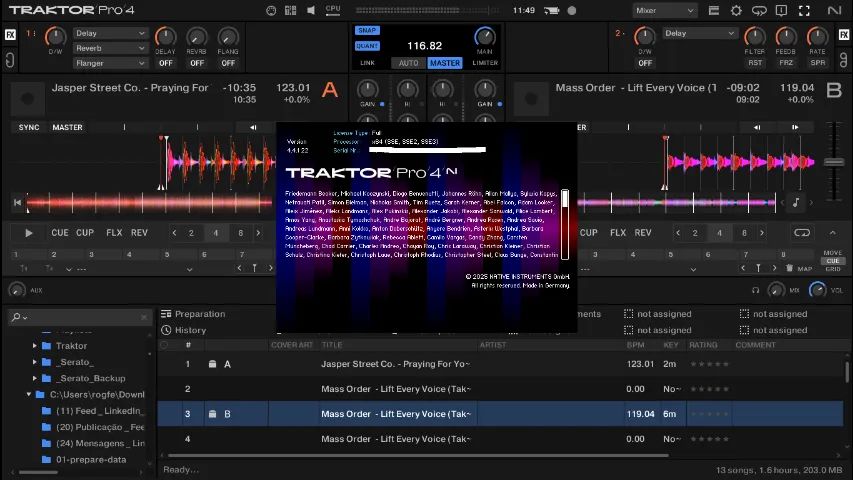Image resolution: width=853 pixels, height=480 pixels.
Task: Open FX 2 Delay effect dropdown
Action: coord(699,33)
